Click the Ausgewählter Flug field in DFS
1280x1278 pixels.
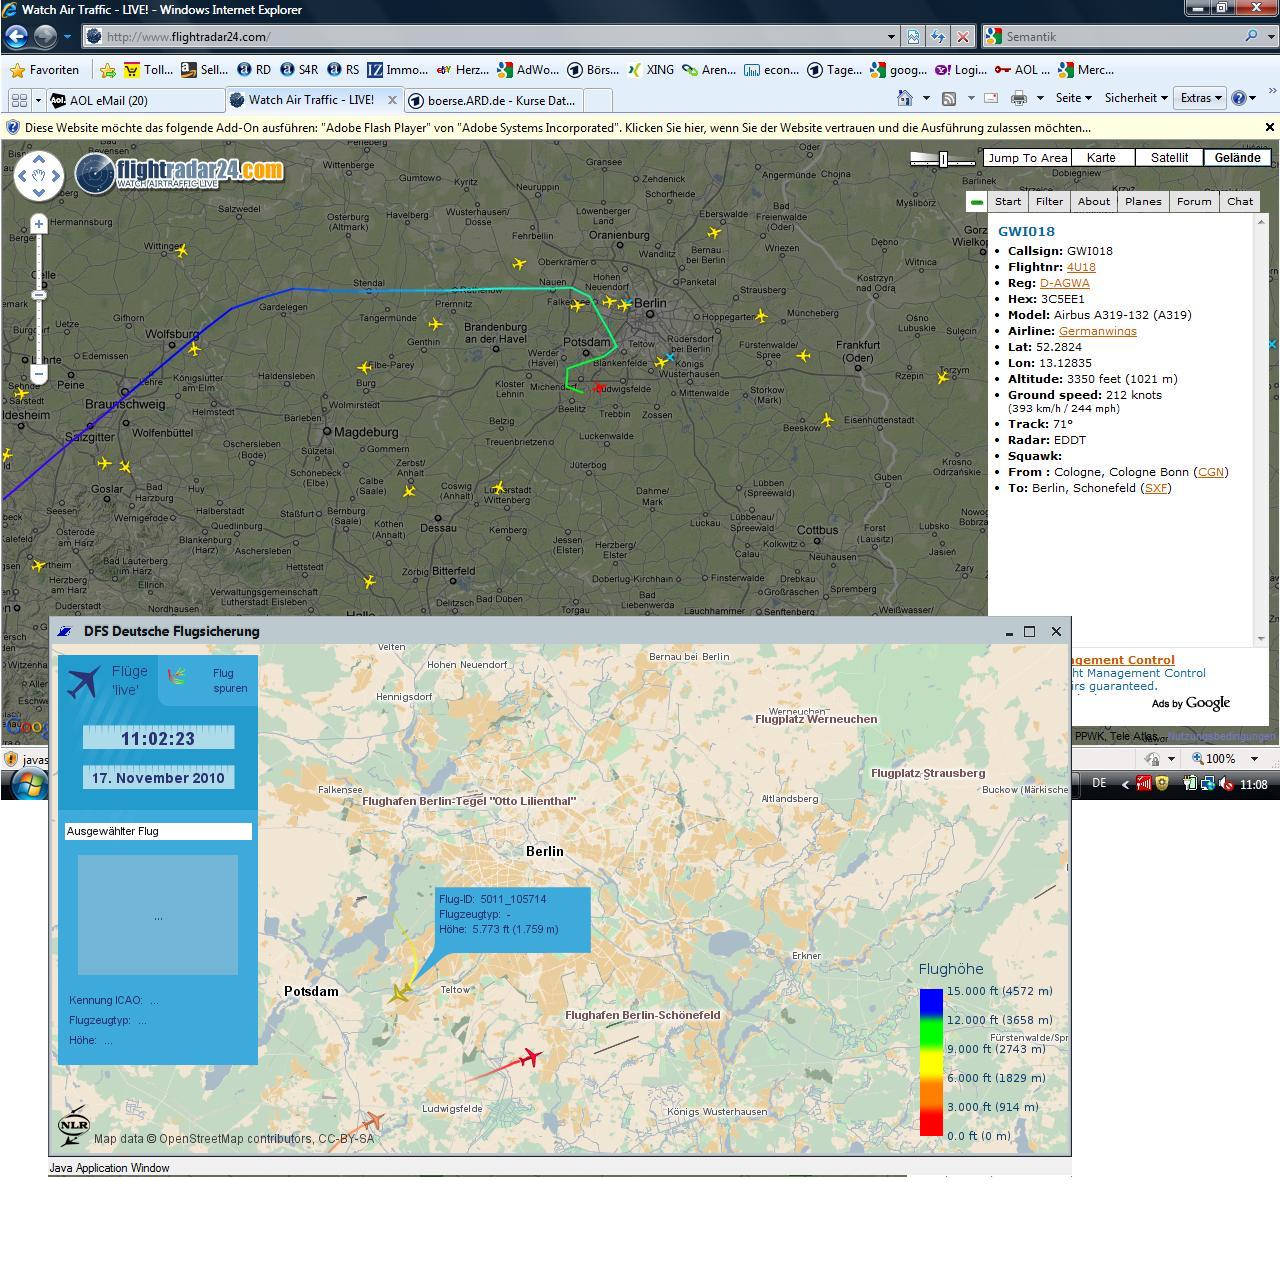[158, 831]
